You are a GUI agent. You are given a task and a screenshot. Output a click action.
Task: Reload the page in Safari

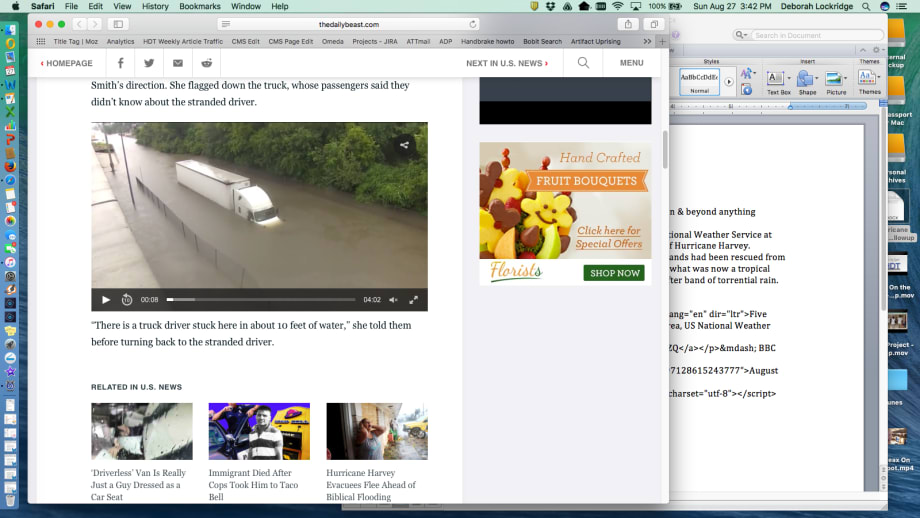click(x=472, y=24)
